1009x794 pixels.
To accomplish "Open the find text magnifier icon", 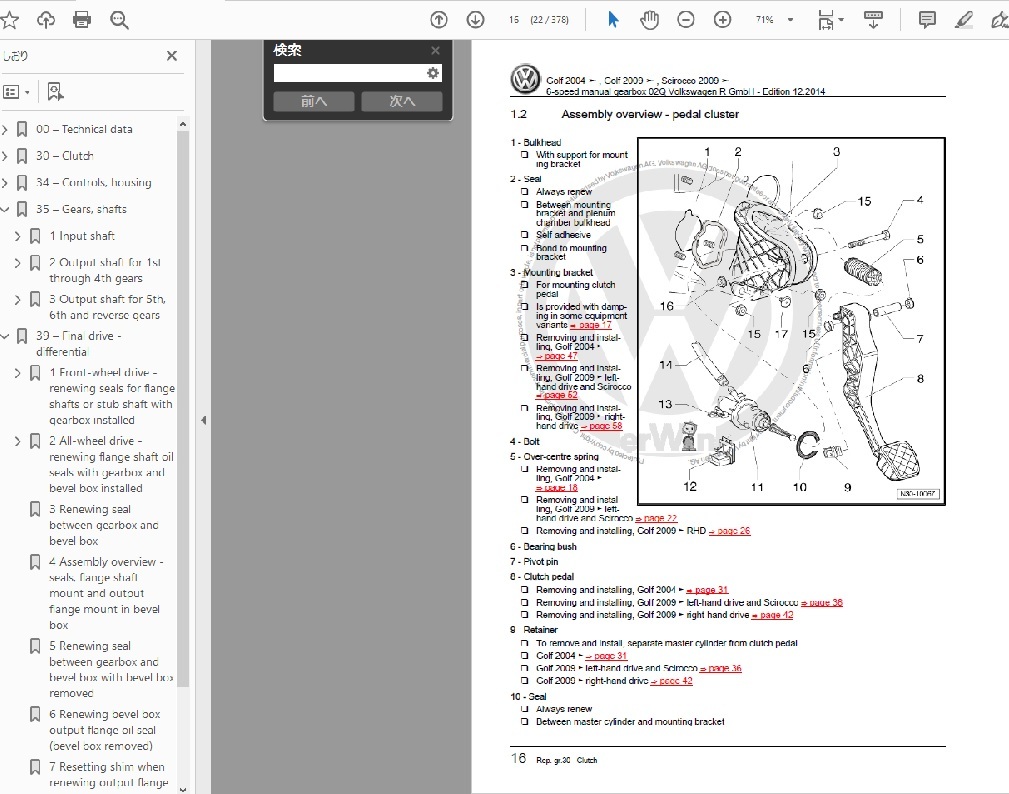I will [120, 20].
